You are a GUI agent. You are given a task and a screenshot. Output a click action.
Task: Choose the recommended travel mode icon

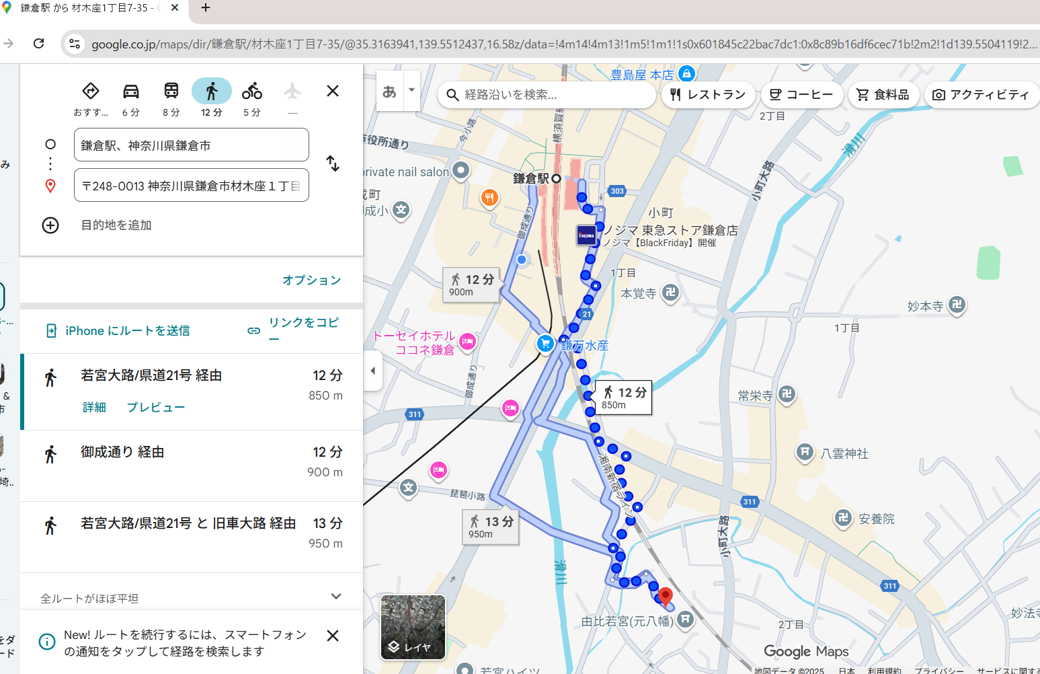point(90,92)
